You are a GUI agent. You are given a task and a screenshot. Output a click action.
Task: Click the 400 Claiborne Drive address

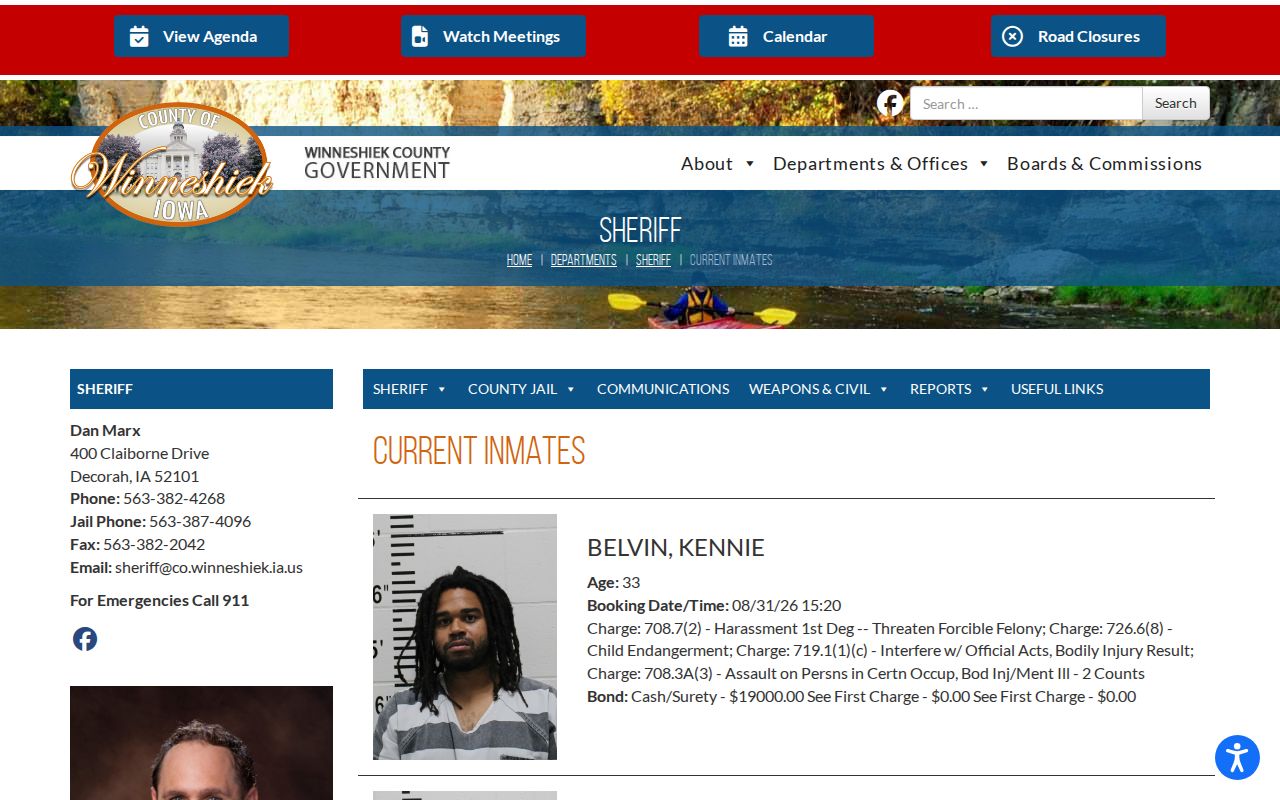pos(140,453)
